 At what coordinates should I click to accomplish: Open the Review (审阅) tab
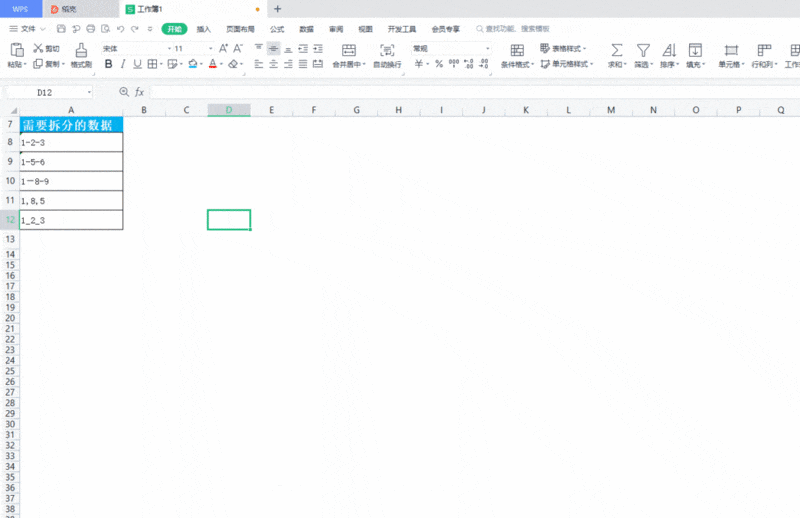click(336, 29)
